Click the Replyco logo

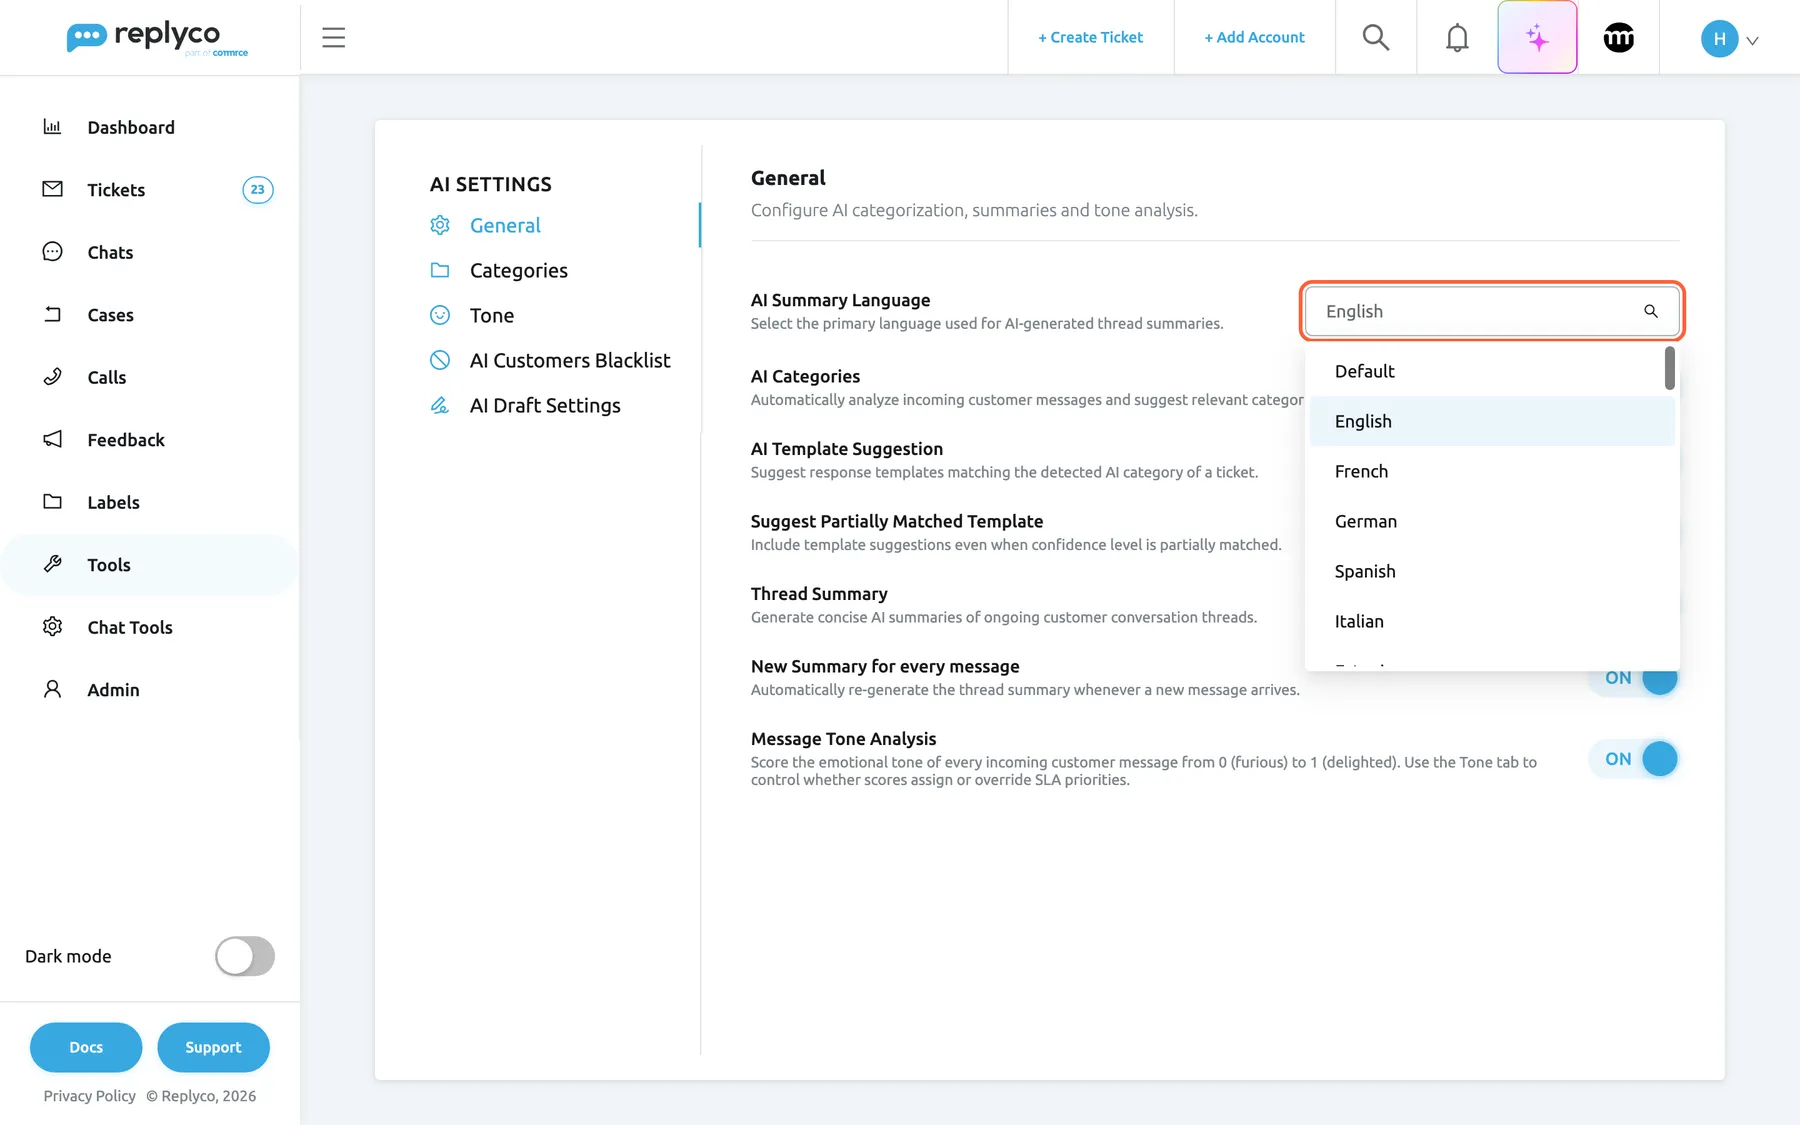coord(157,38)
